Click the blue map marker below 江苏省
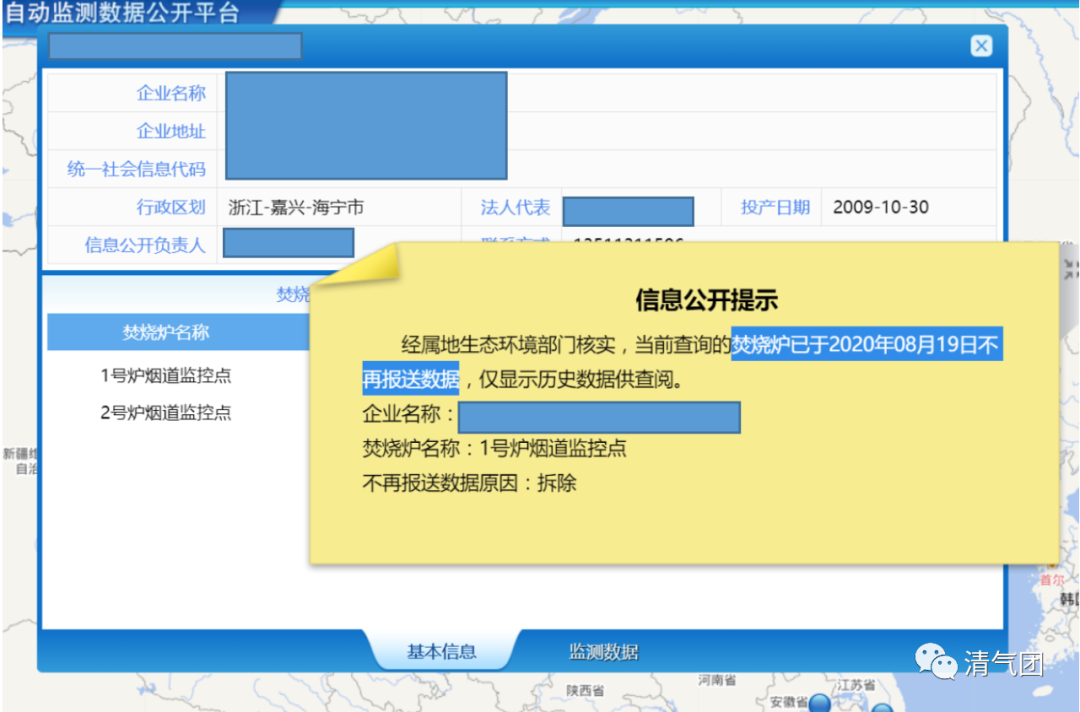This screenshot has height=712, width=1080. pyautogui.click(x=882, y=708)
